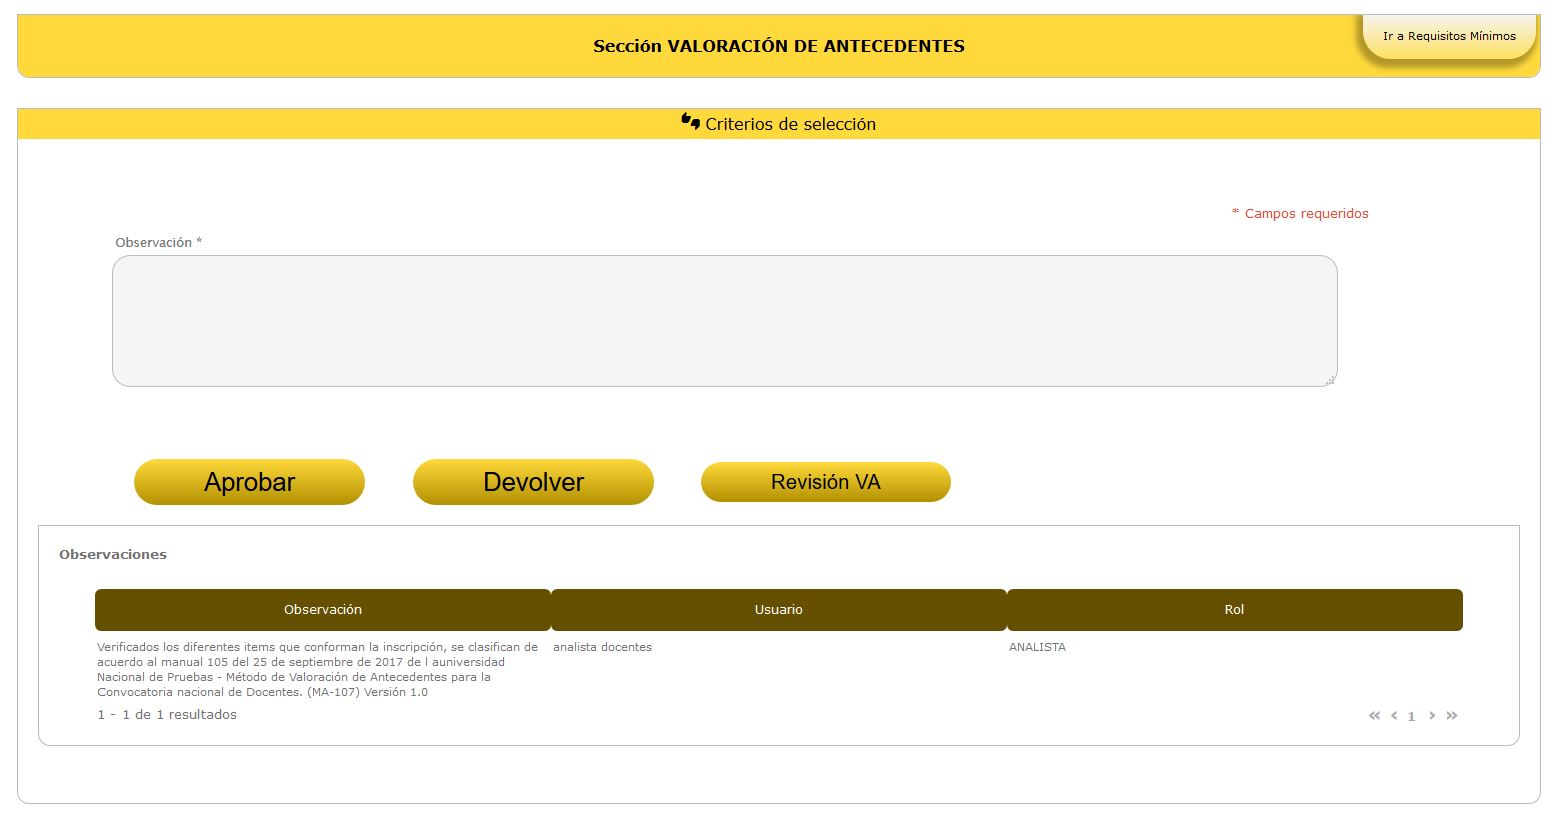Sort by the Rol column header
Viewport: 1554px width, 819px height.
1234,610
